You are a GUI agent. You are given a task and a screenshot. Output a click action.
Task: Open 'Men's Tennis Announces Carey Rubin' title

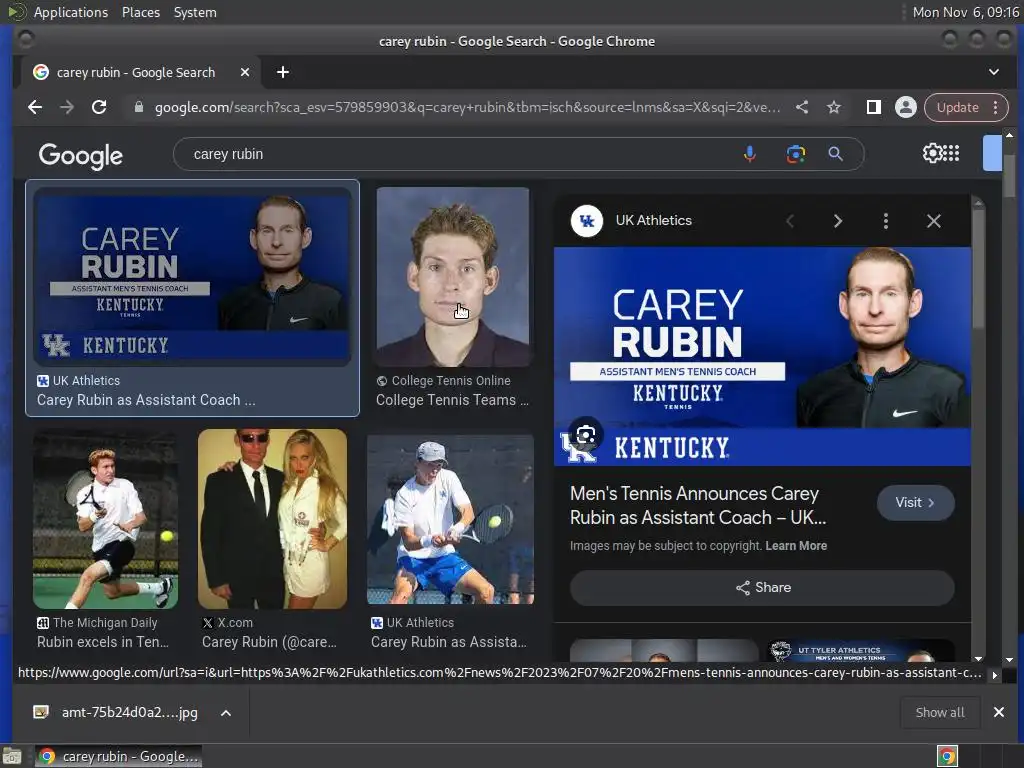(x=697, y=505)
